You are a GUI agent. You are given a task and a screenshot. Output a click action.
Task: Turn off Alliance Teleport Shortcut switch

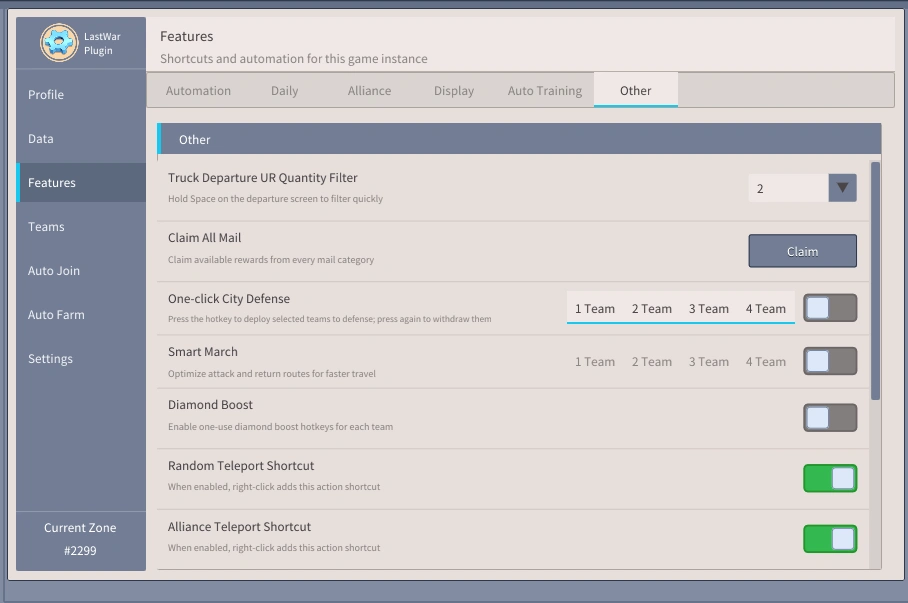[830, 539]
